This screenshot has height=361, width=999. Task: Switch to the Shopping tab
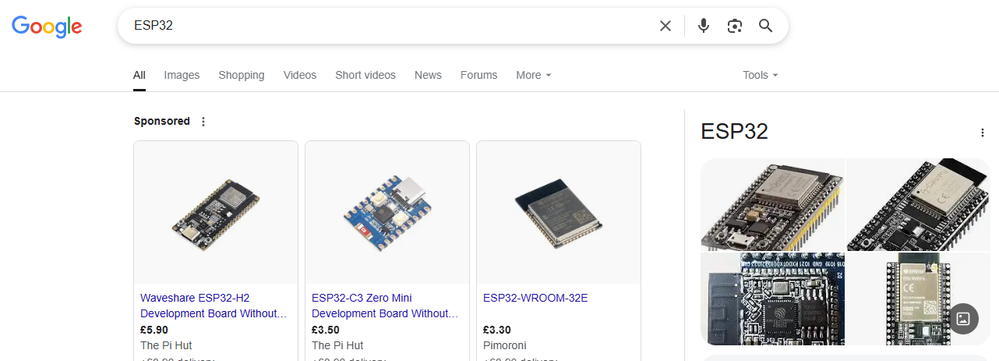241,75
